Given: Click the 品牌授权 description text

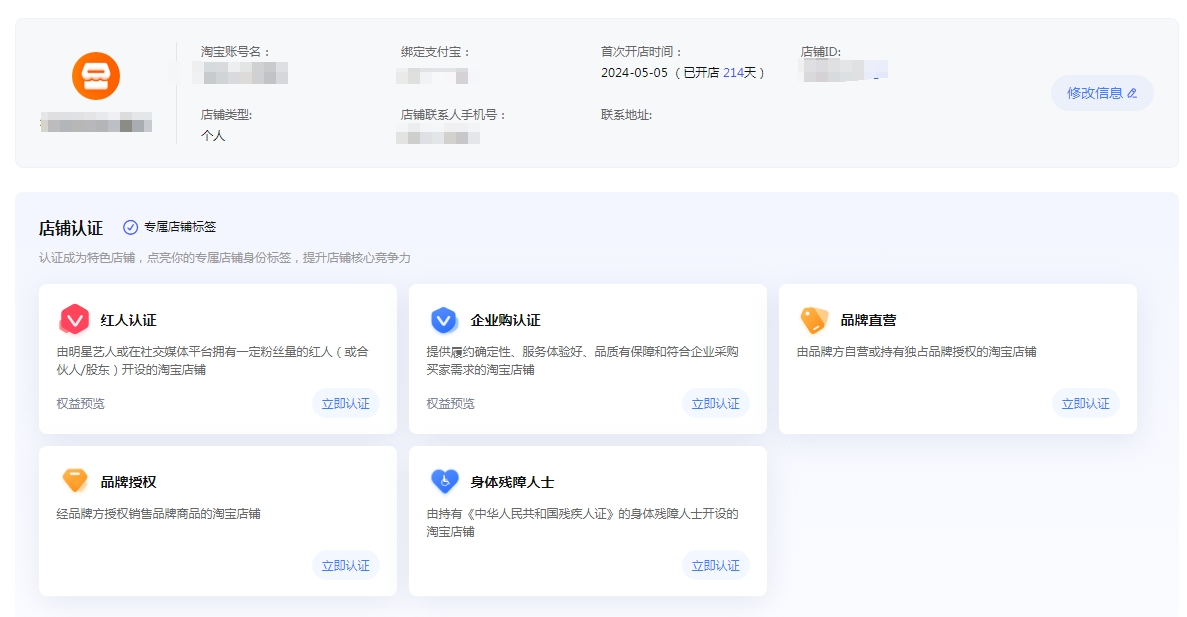Looking at the screenshot, I should 158,514.
